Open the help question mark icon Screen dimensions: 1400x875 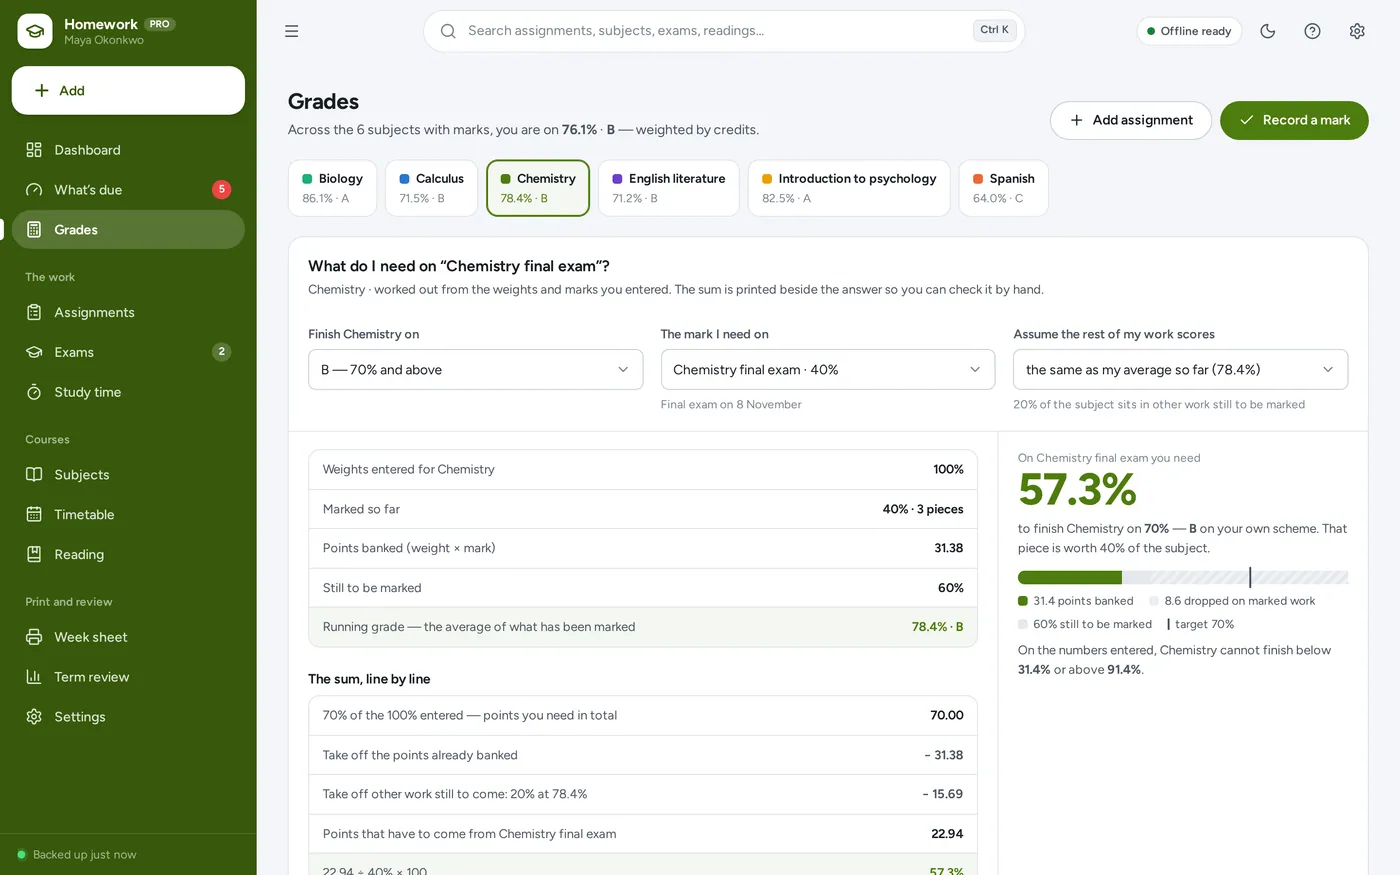pos(1312,31)
